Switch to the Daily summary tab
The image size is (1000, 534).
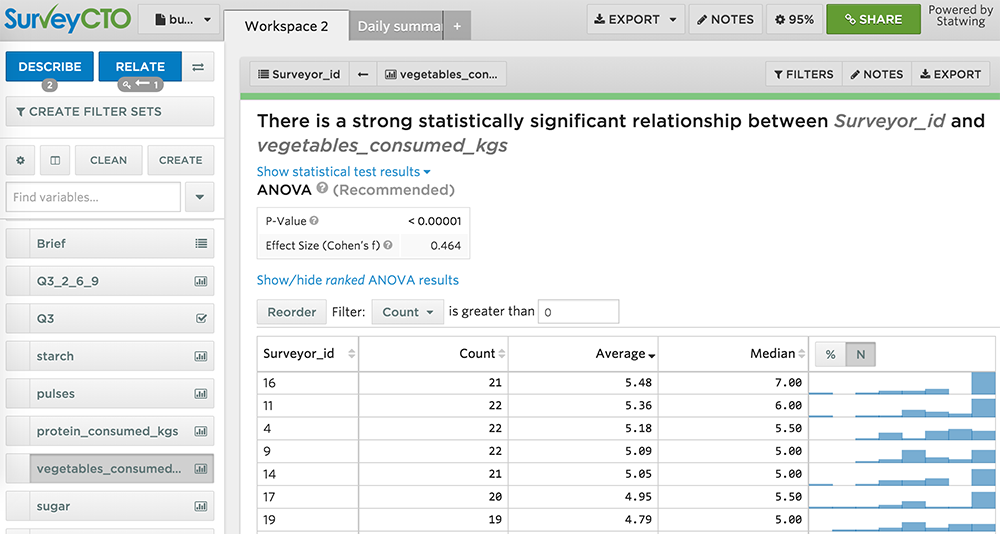point(396,26)
